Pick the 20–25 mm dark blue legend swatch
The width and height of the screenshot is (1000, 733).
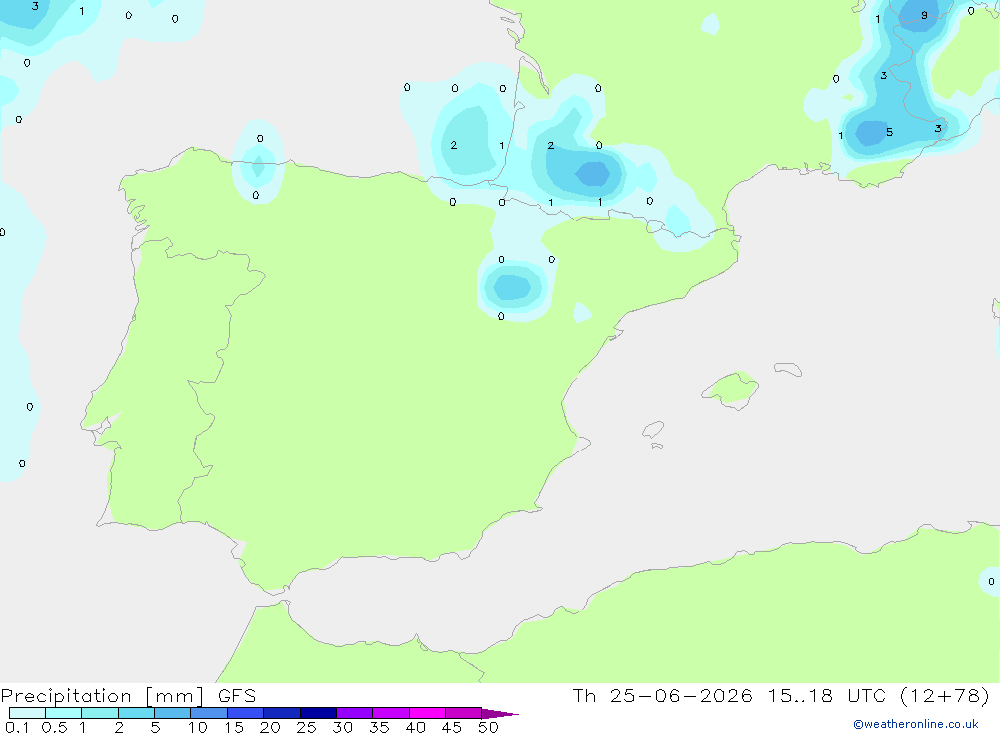281,713
